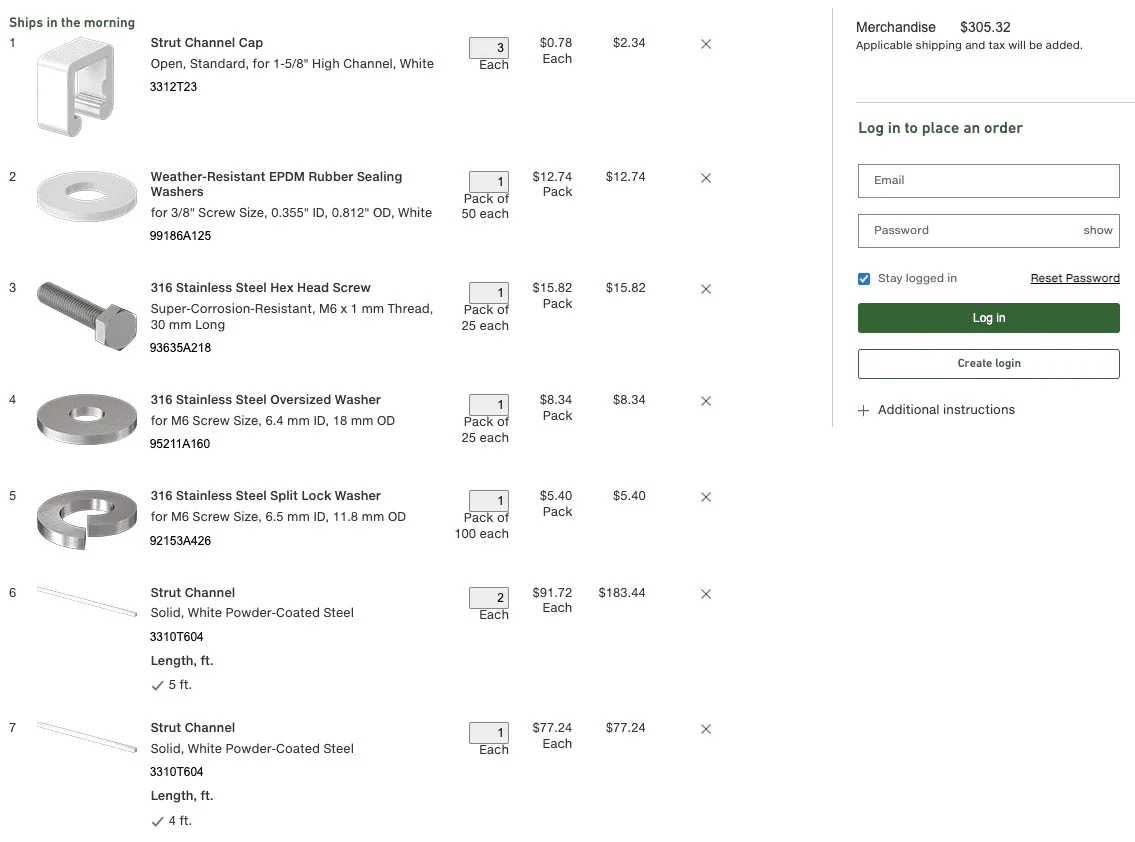
Task: Open the hex head screw thumbnail image
Action: point(87,316)
